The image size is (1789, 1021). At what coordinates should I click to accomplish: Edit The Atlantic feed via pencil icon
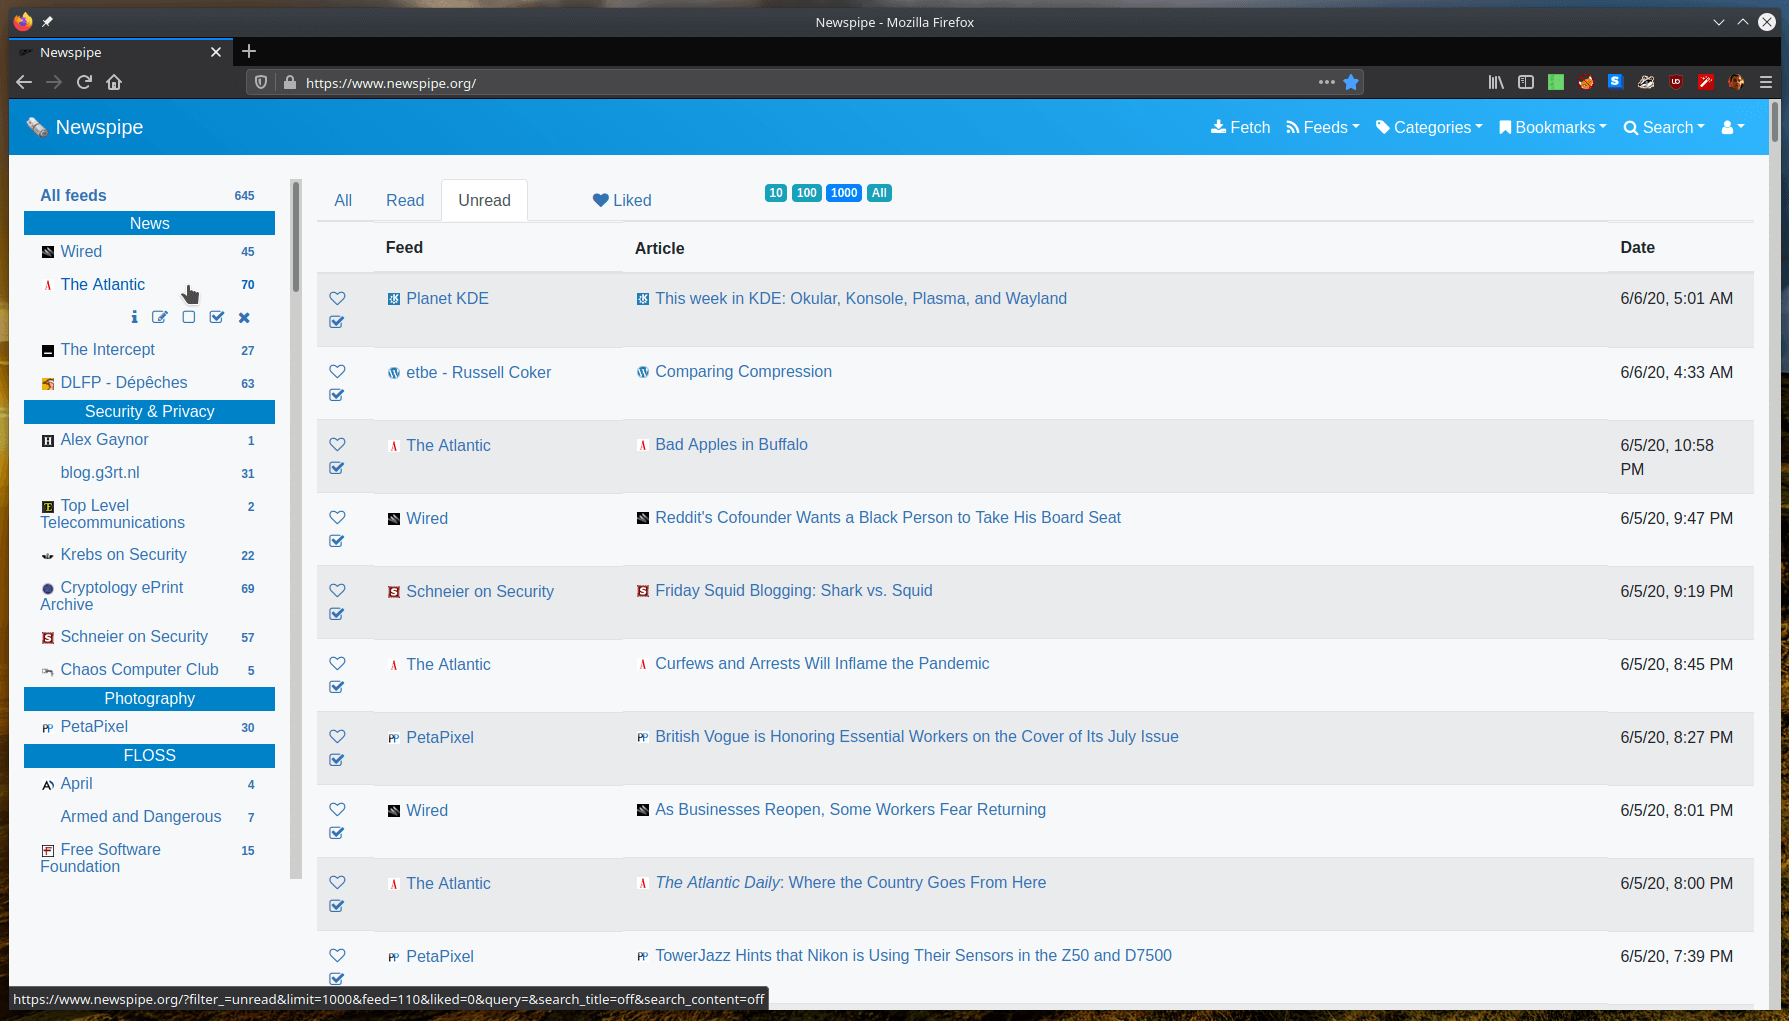pos(160,317)
